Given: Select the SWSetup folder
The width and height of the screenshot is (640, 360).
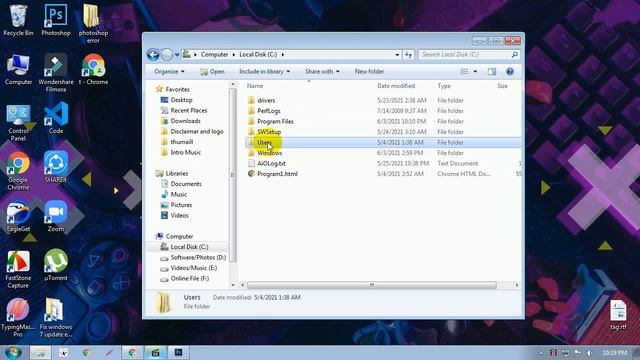Looking at the screenshot, I should (x=269, y=132).
